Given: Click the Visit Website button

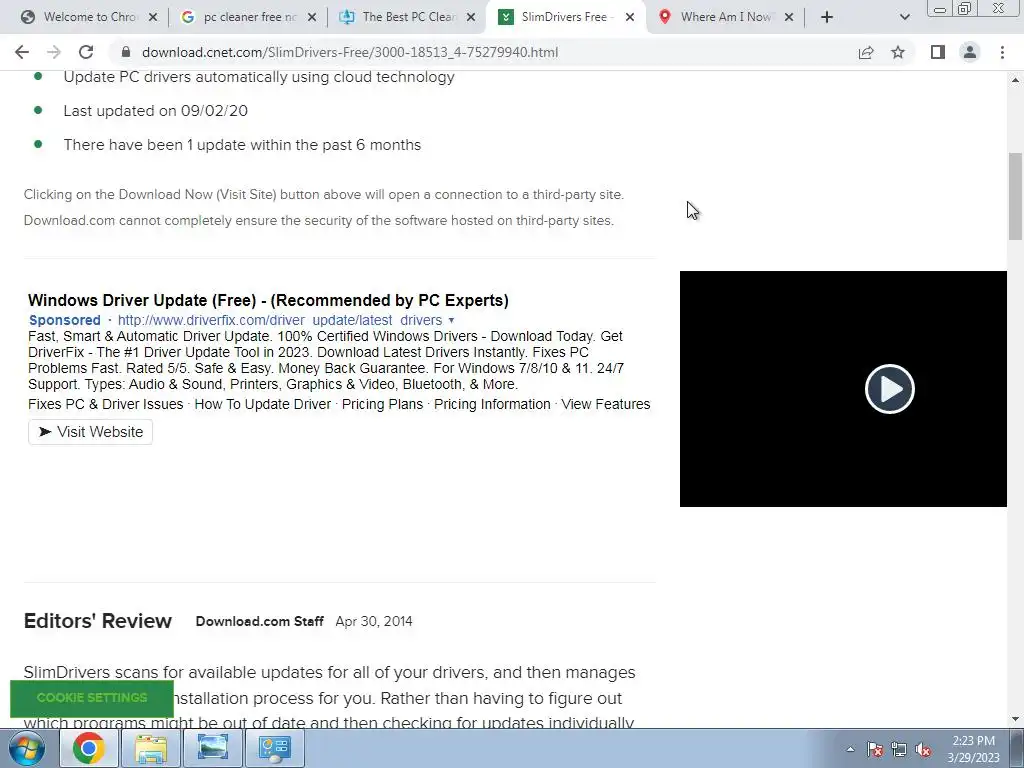Looking at the screenshot, I should (x=90, y=432).
